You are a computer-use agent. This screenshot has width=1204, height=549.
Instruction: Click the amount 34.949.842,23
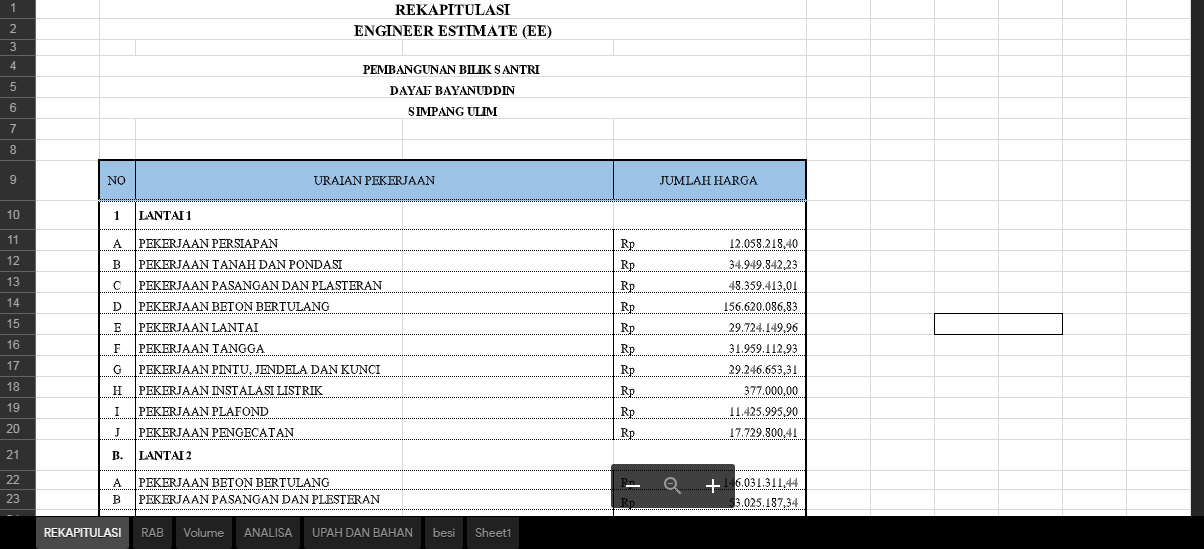pos(764,265)
